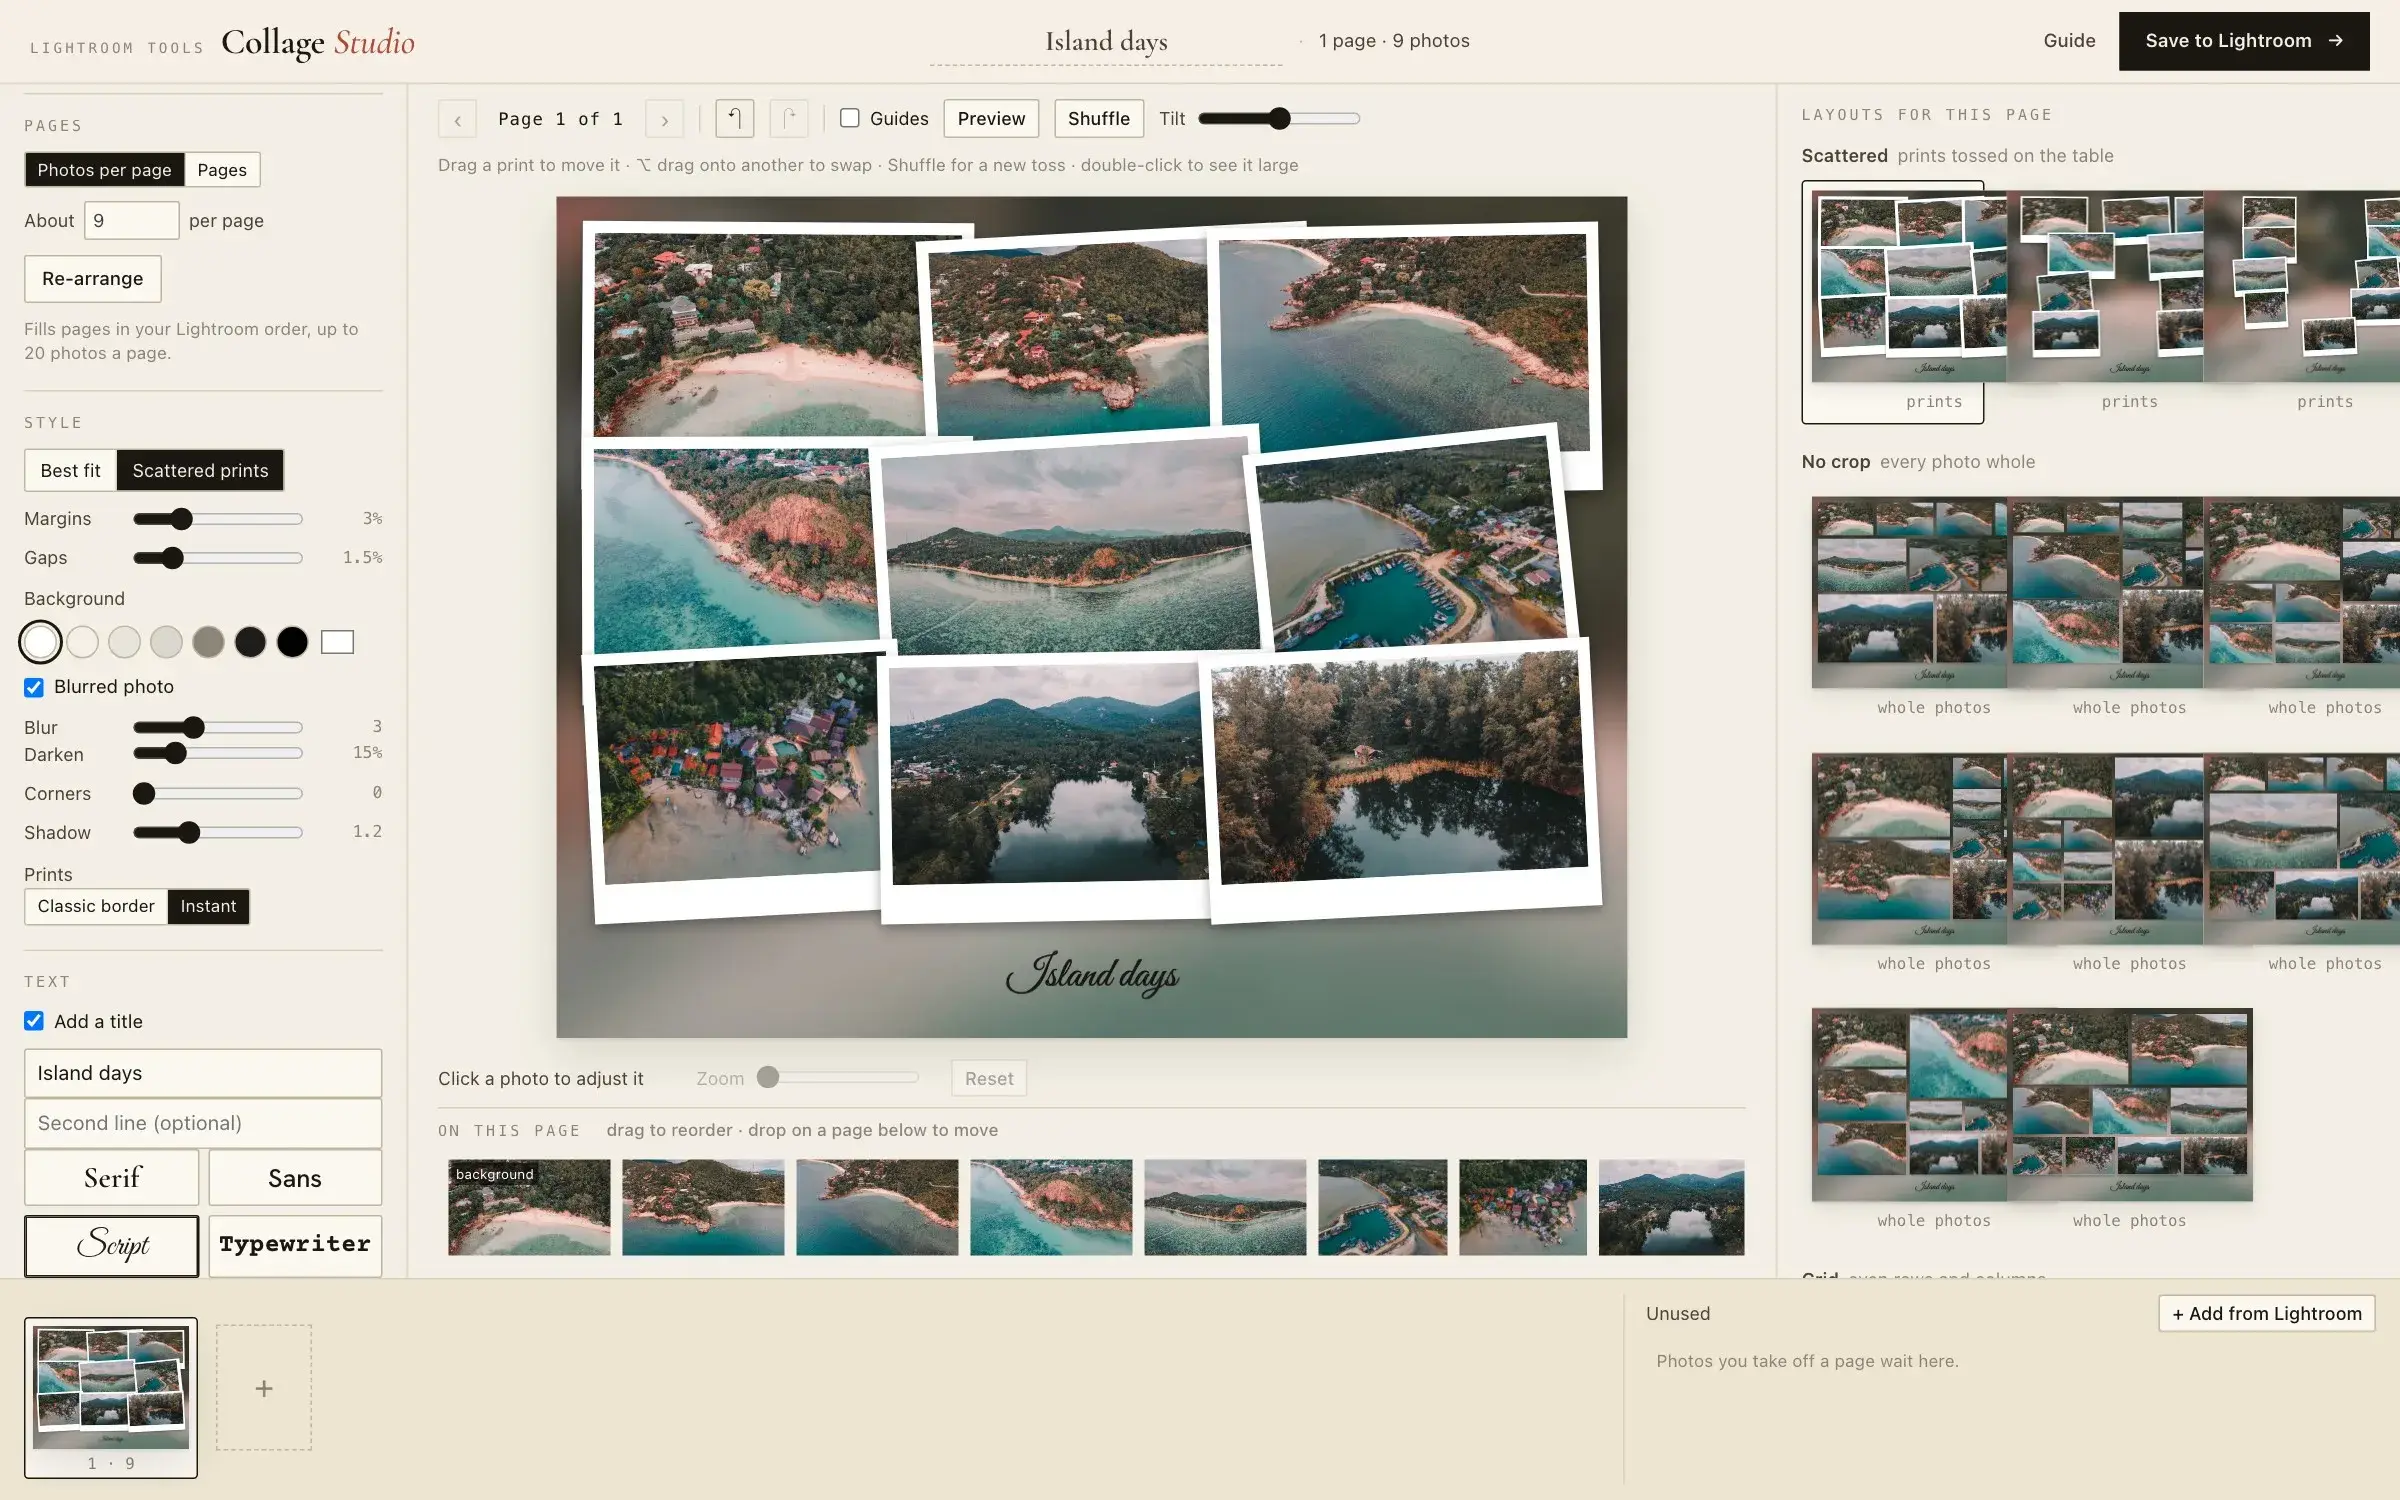This screenshot has height=1500, width=2400.
Task: Open Preview of the collage
Action: click(x=991, y=118)
